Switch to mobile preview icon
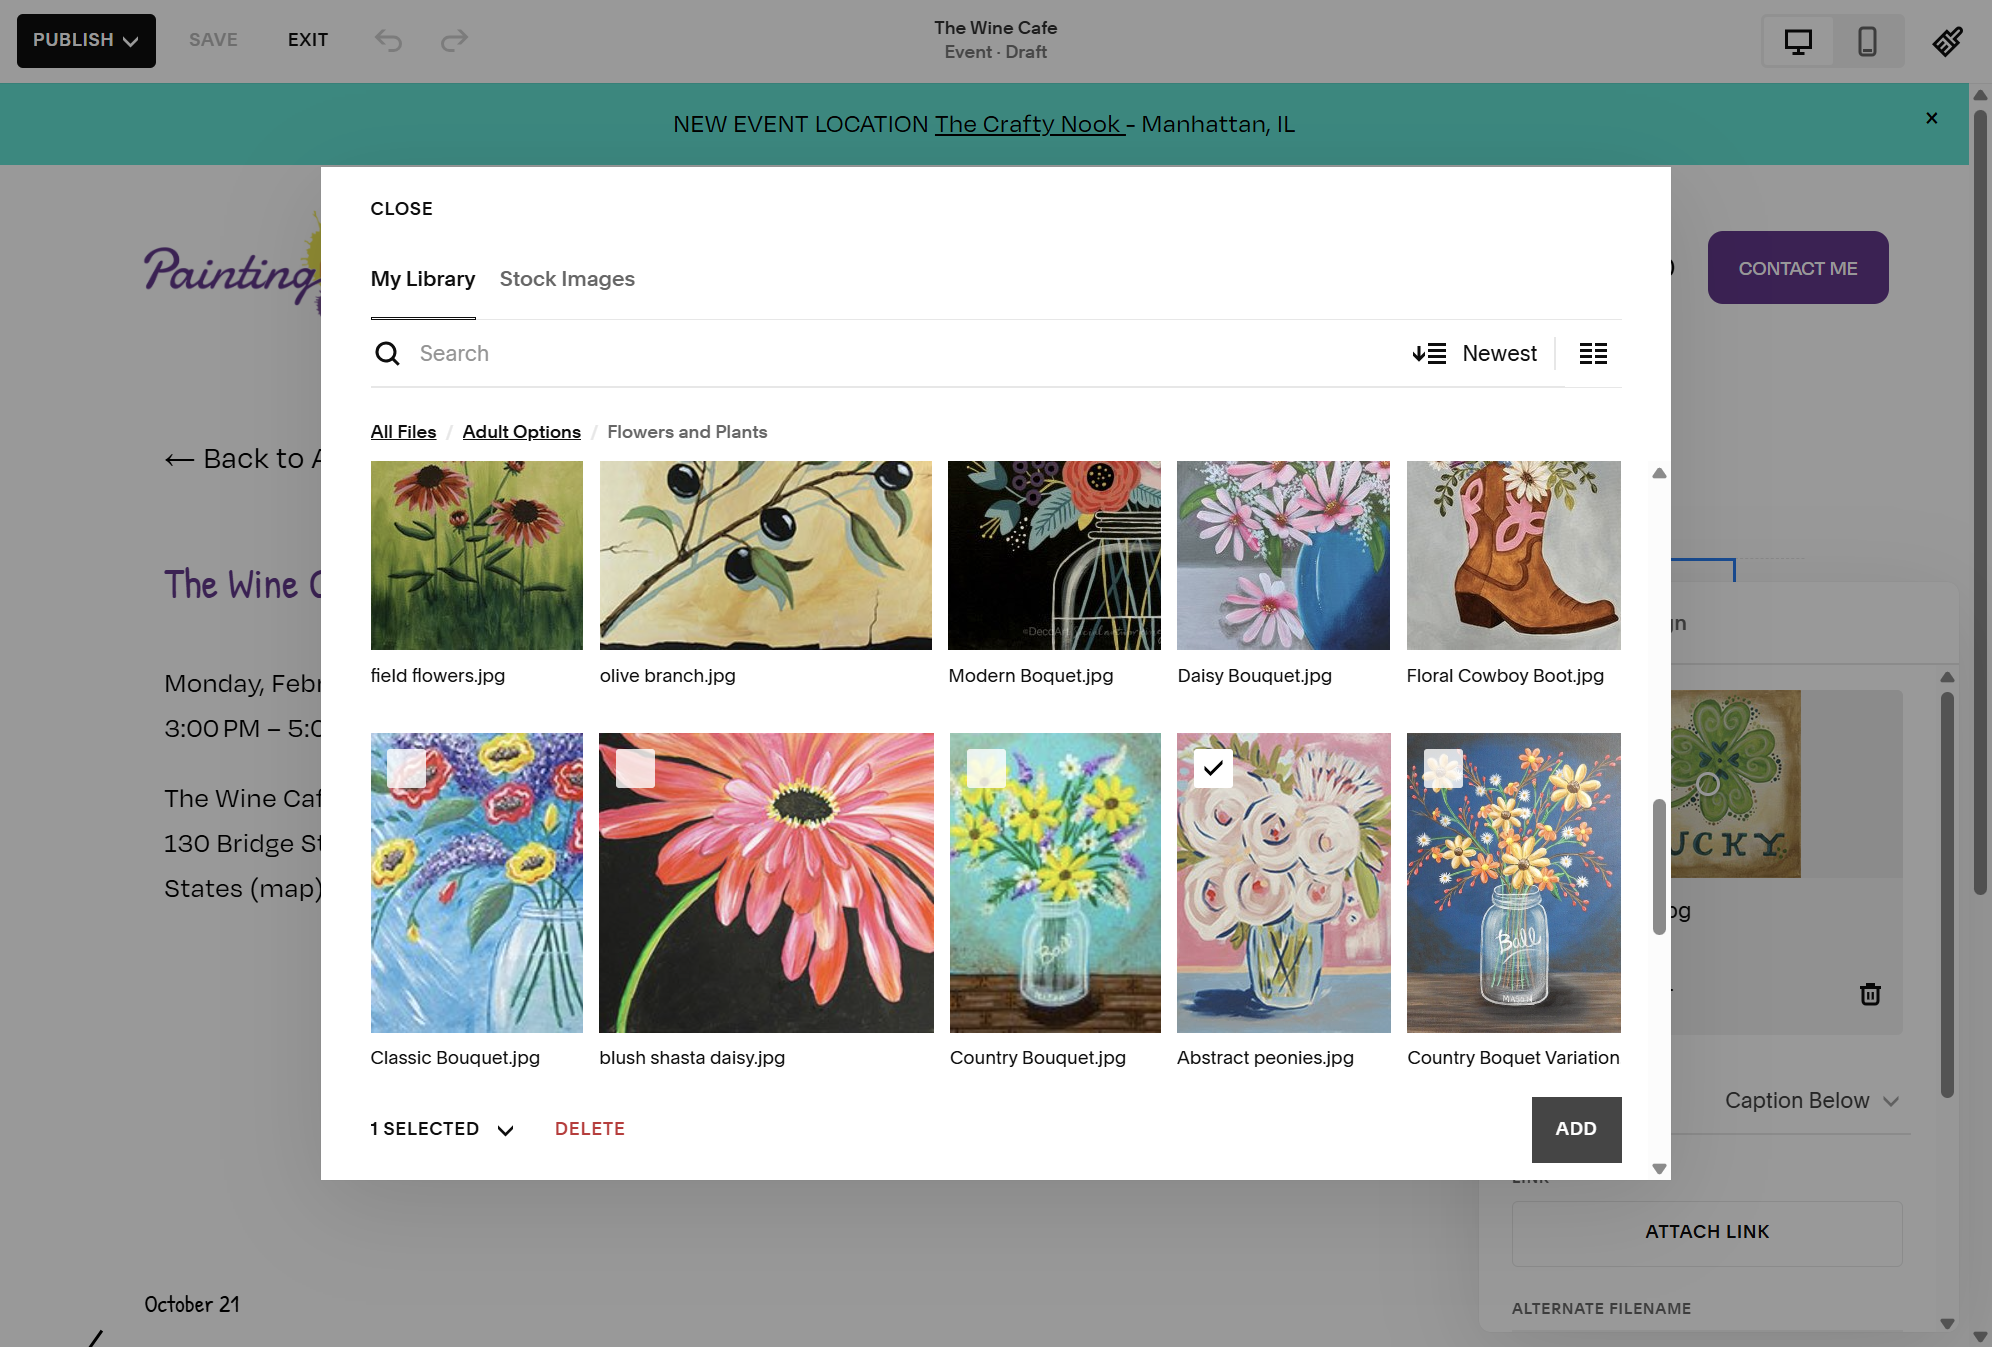 1867,41
